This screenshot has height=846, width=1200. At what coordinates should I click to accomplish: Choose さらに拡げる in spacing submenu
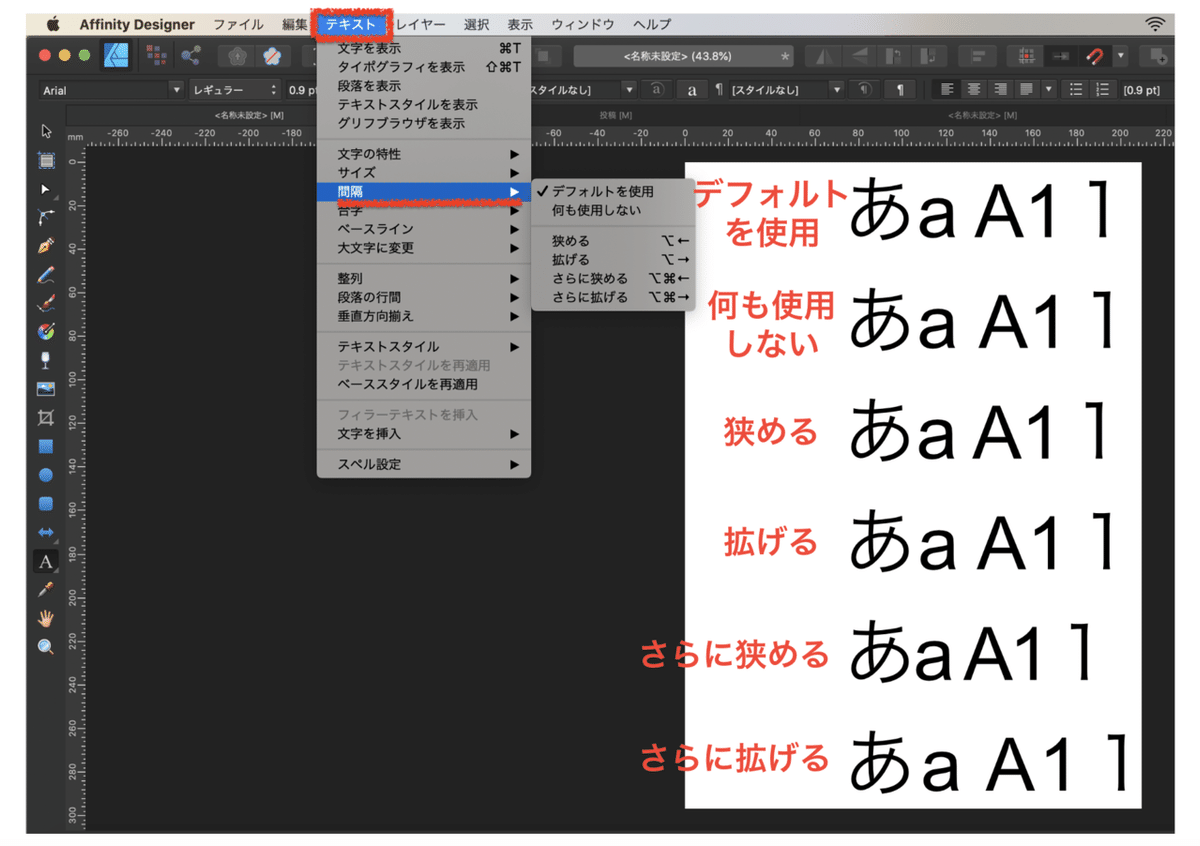(x=613, y=297)
